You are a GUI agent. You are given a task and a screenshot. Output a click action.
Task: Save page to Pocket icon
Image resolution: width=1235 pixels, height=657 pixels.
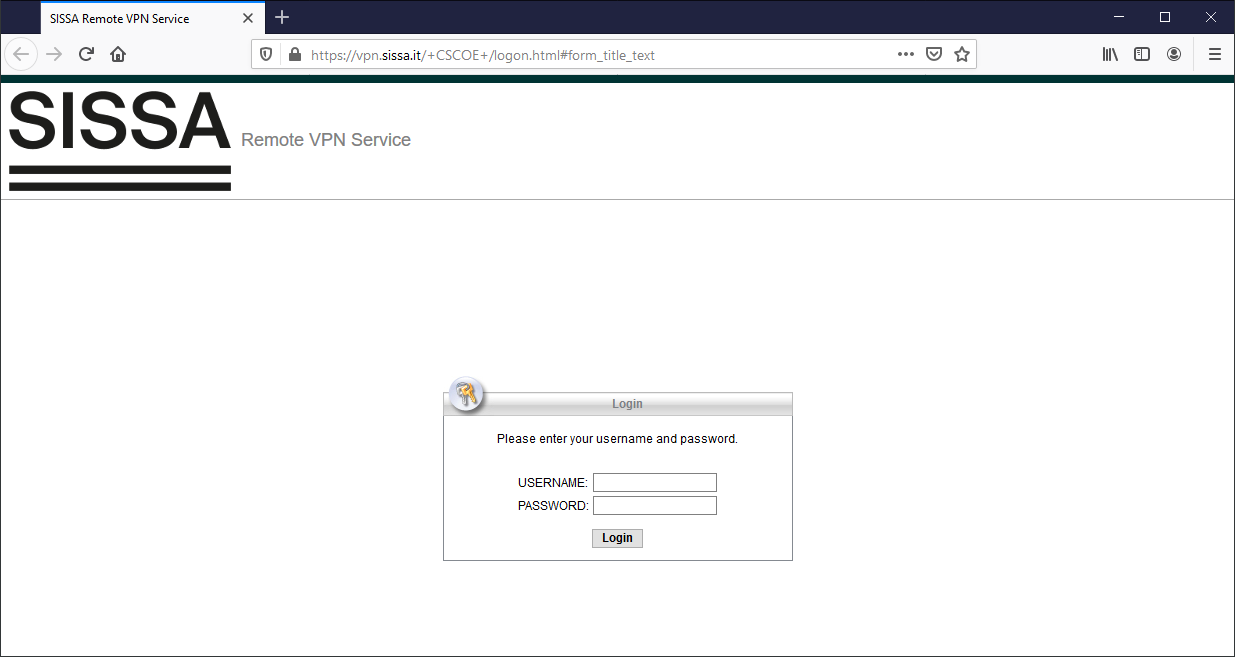point(934,54)
